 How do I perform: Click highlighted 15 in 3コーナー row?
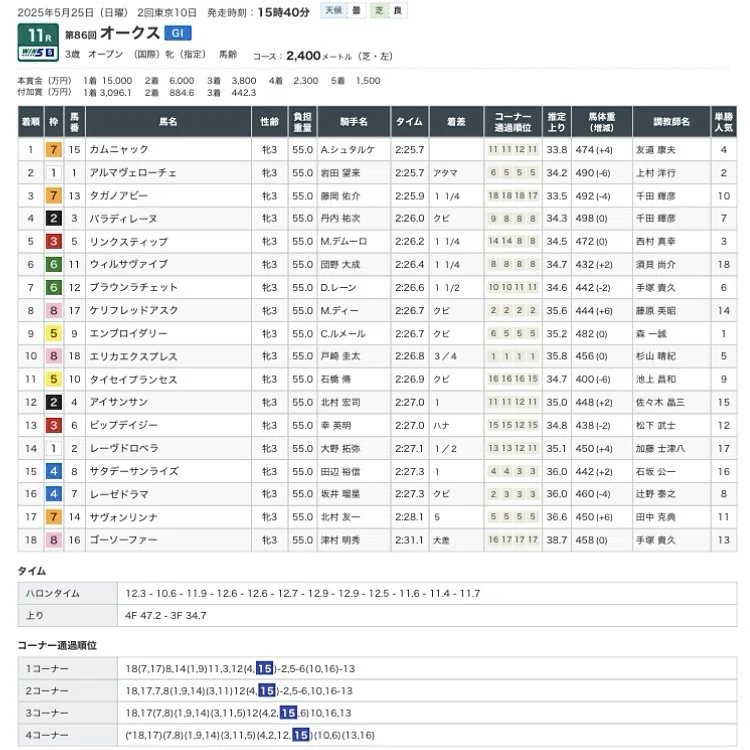[x=288, y=713]
